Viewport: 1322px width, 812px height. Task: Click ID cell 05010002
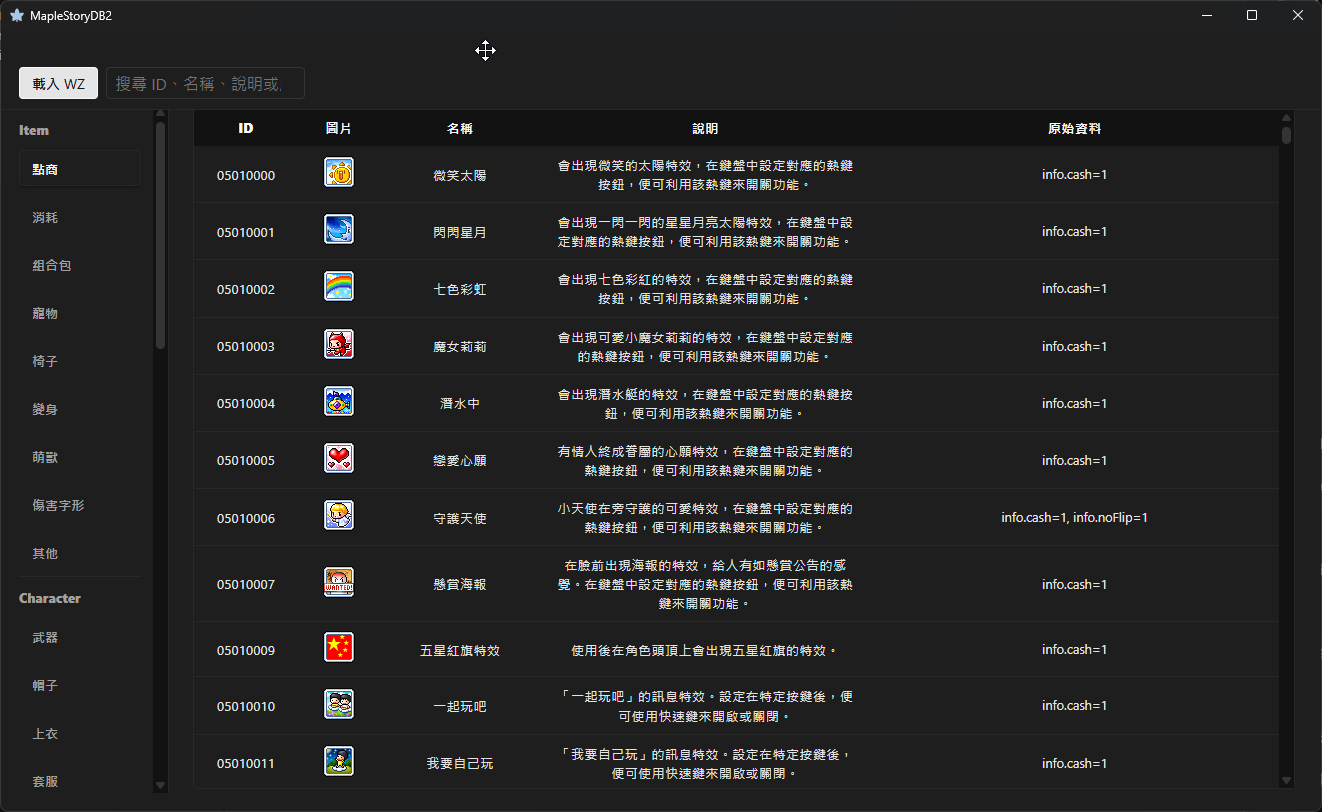pos(246,289)
